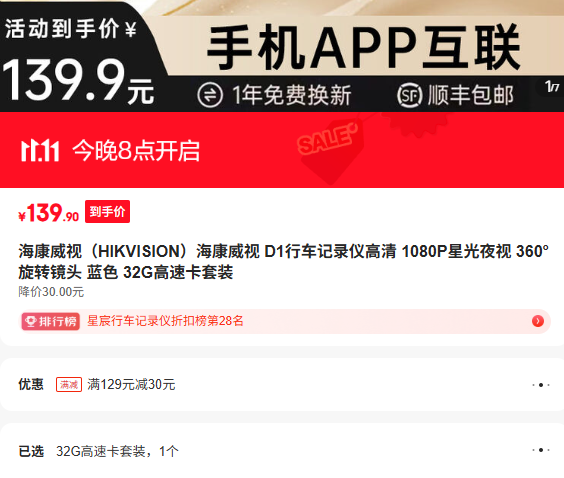Screen dimensions: 564x478
Task: Click the ¥139.90 price text
Action: pyautogui.click(x=49, y=213)
